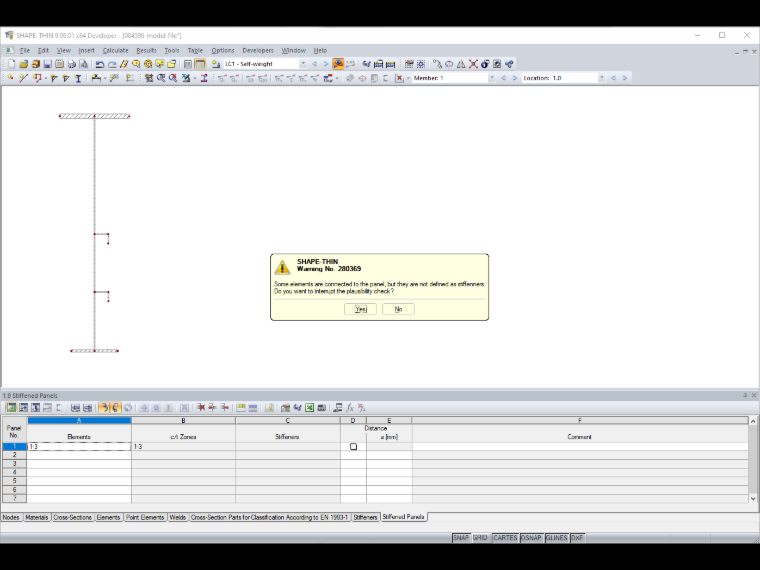Switch to the Point Elements tab

pyautogui.click(x=145, y=517)
